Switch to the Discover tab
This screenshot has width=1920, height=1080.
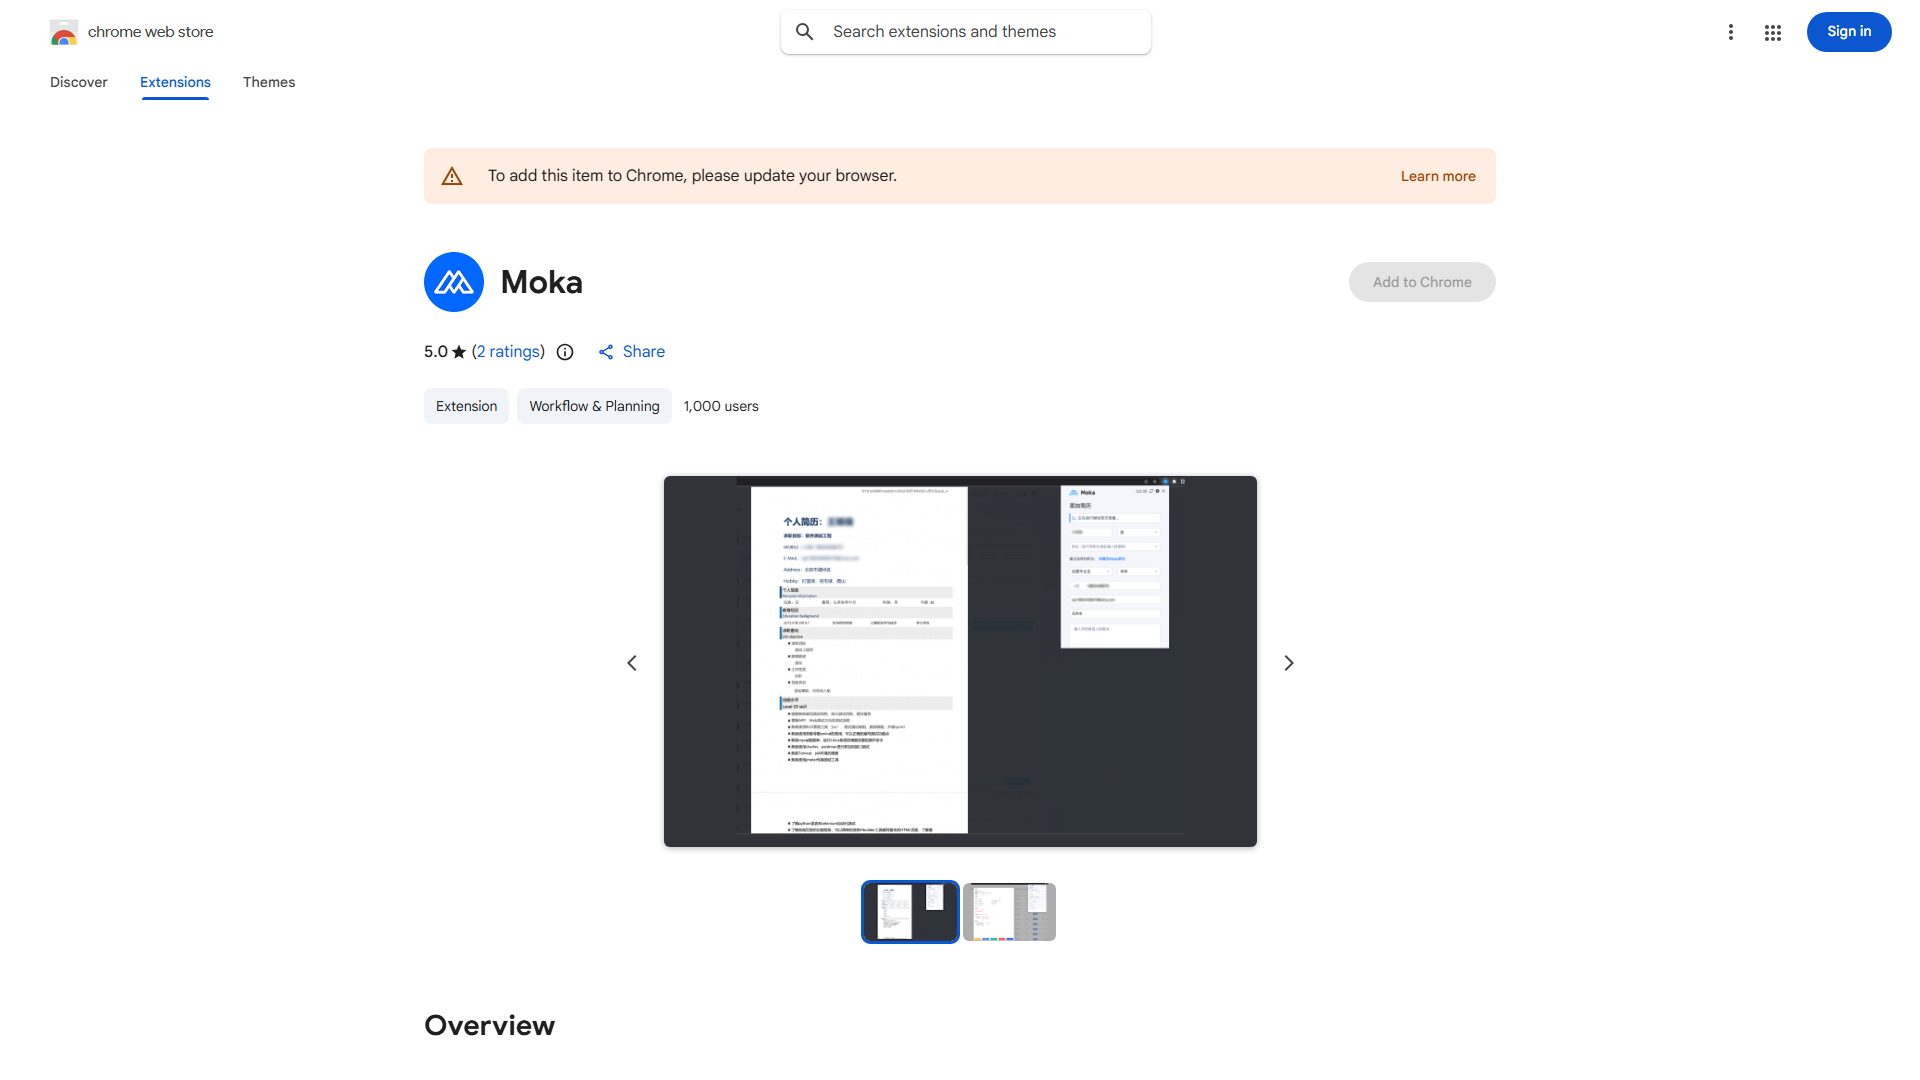(x=79, y=82)
